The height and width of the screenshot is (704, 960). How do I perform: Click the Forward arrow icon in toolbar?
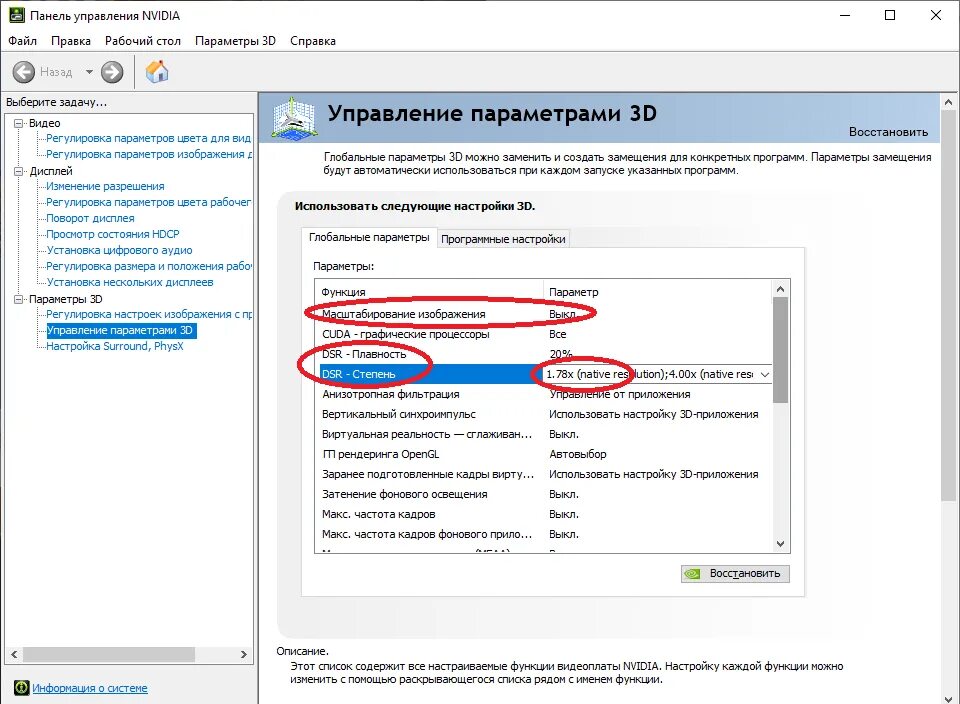tap(112, 72)
